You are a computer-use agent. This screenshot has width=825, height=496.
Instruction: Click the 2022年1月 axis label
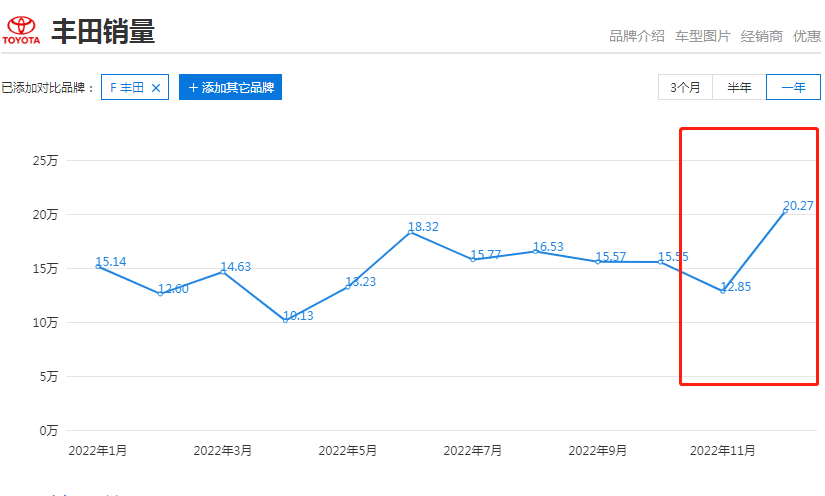98,451
